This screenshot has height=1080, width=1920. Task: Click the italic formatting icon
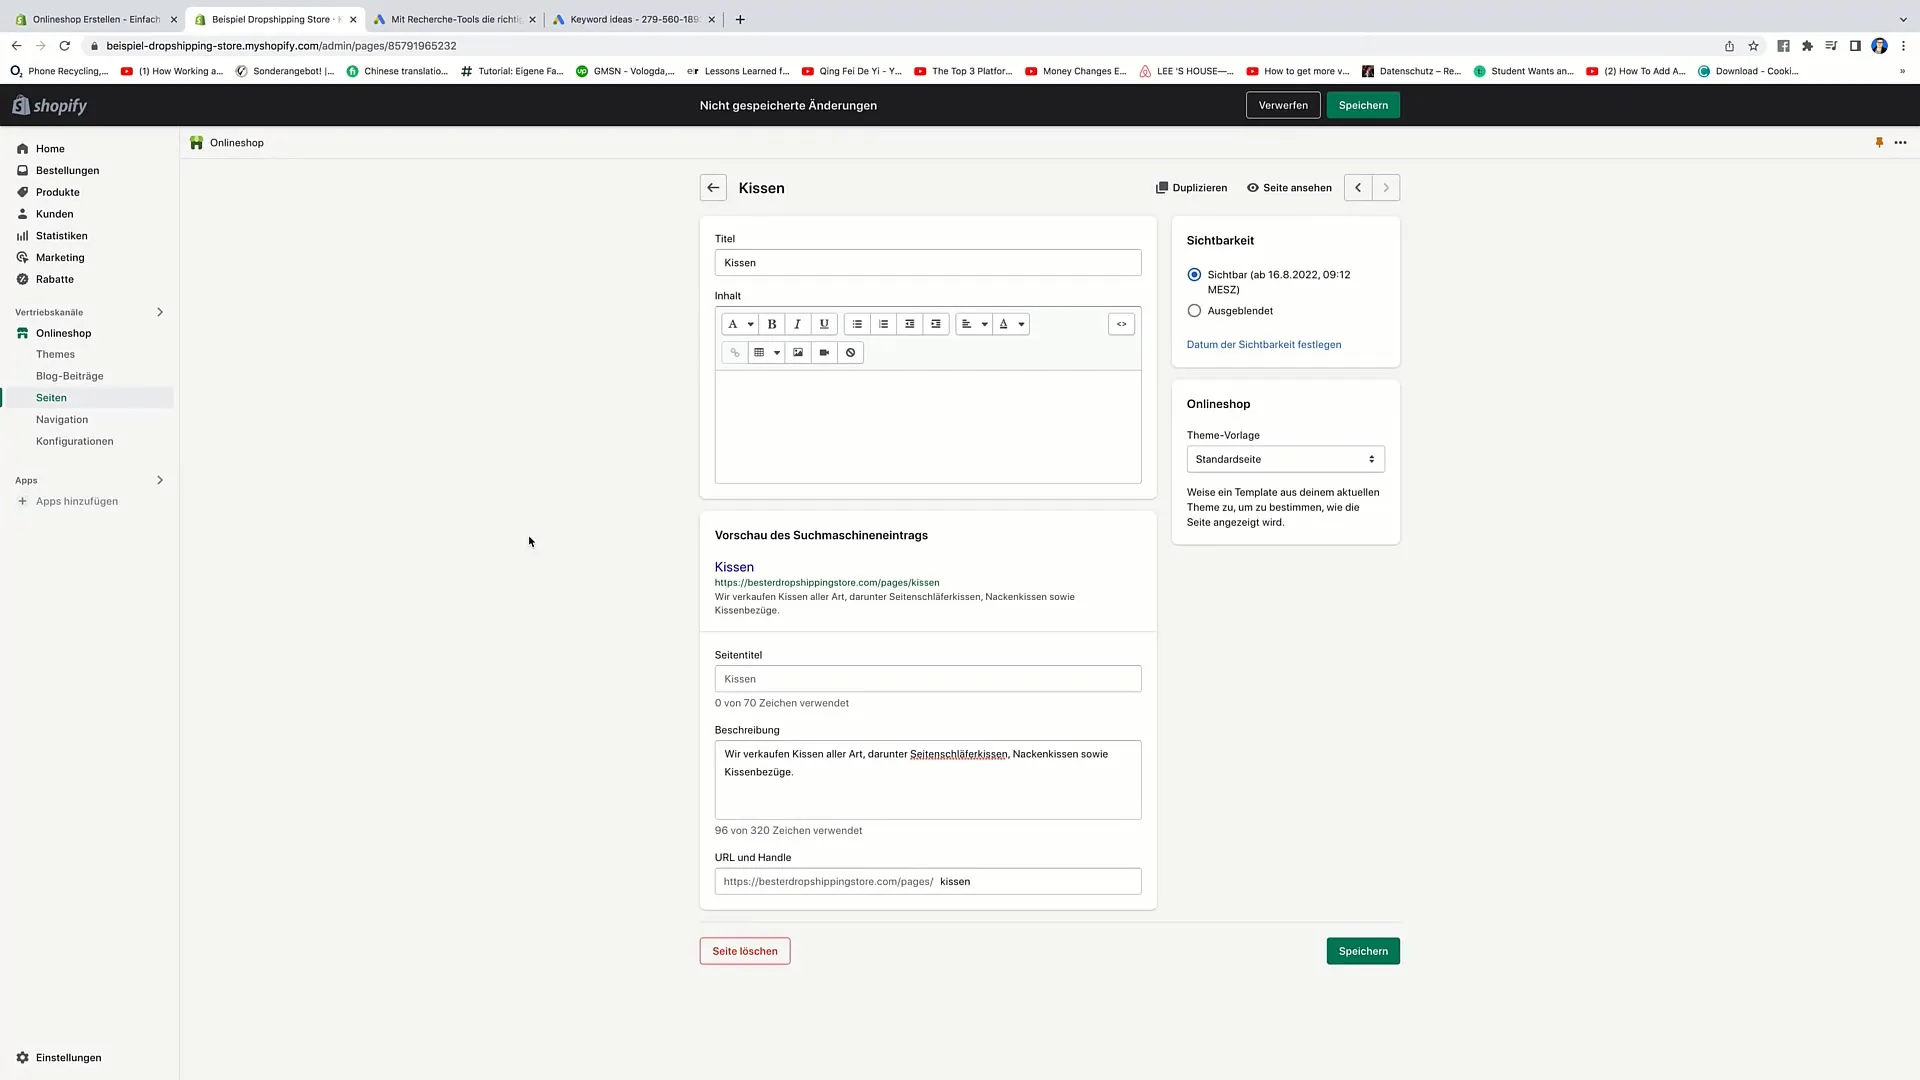click(x=798, y=324)
